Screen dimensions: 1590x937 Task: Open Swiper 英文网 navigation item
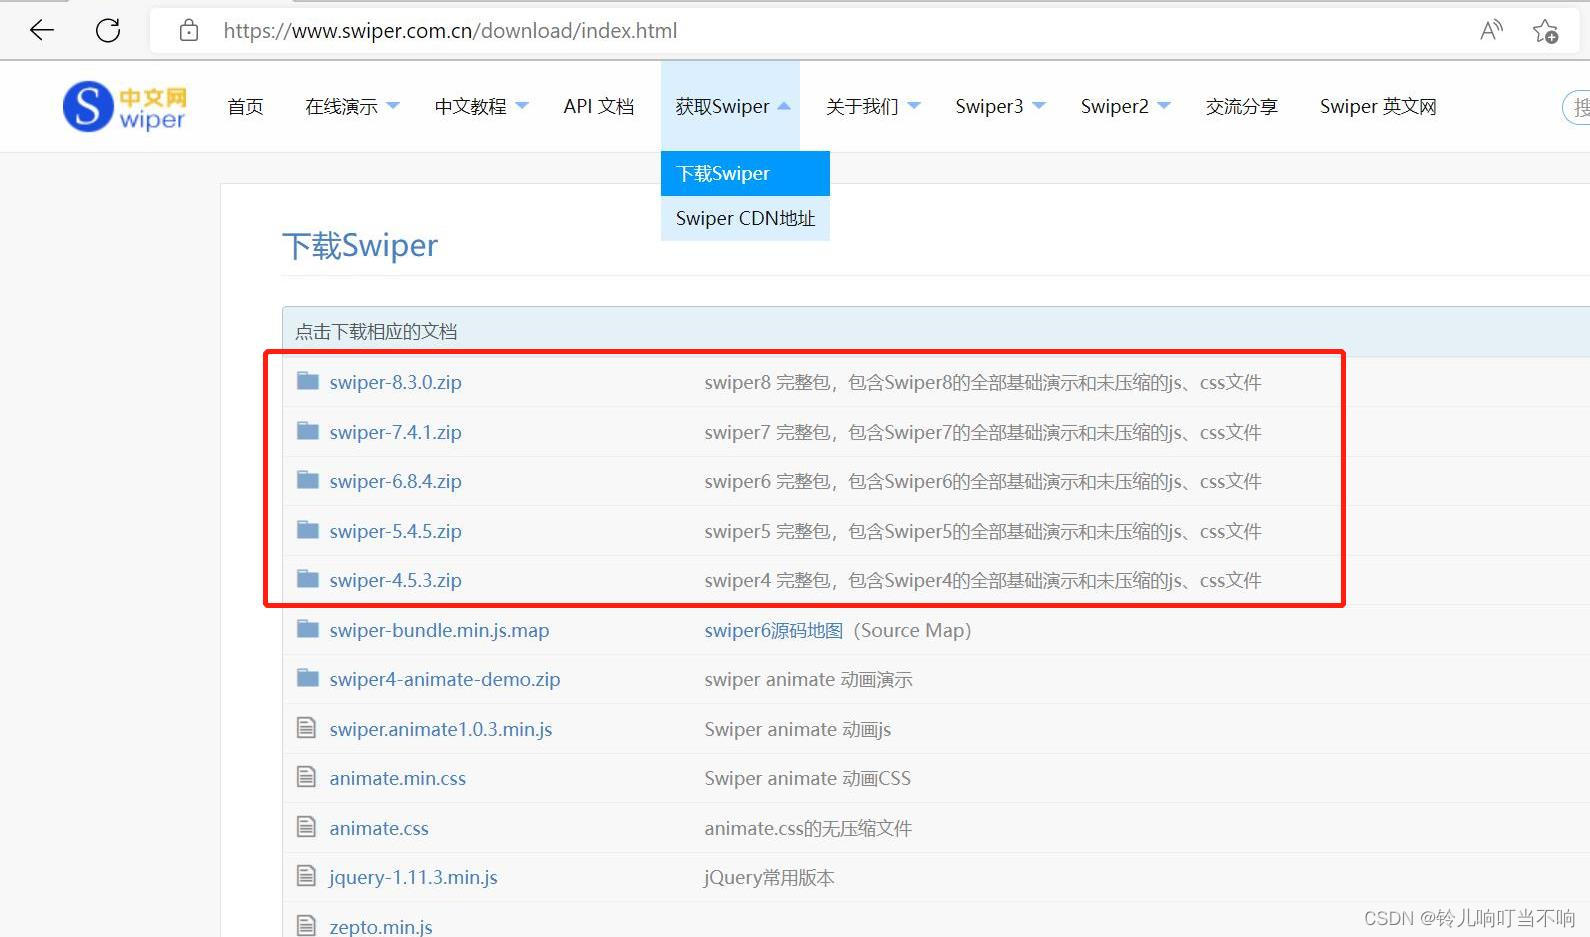pos(1378,106)
